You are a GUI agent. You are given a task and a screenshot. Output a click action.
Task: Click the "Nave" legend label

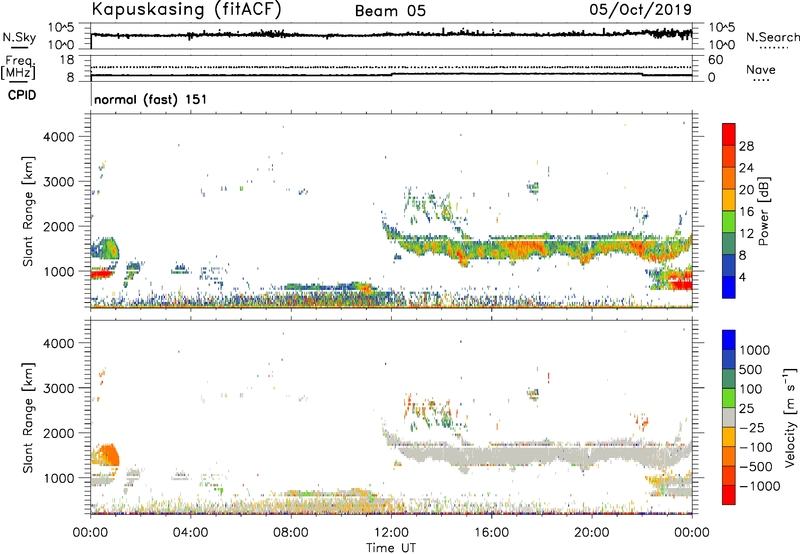761,69
